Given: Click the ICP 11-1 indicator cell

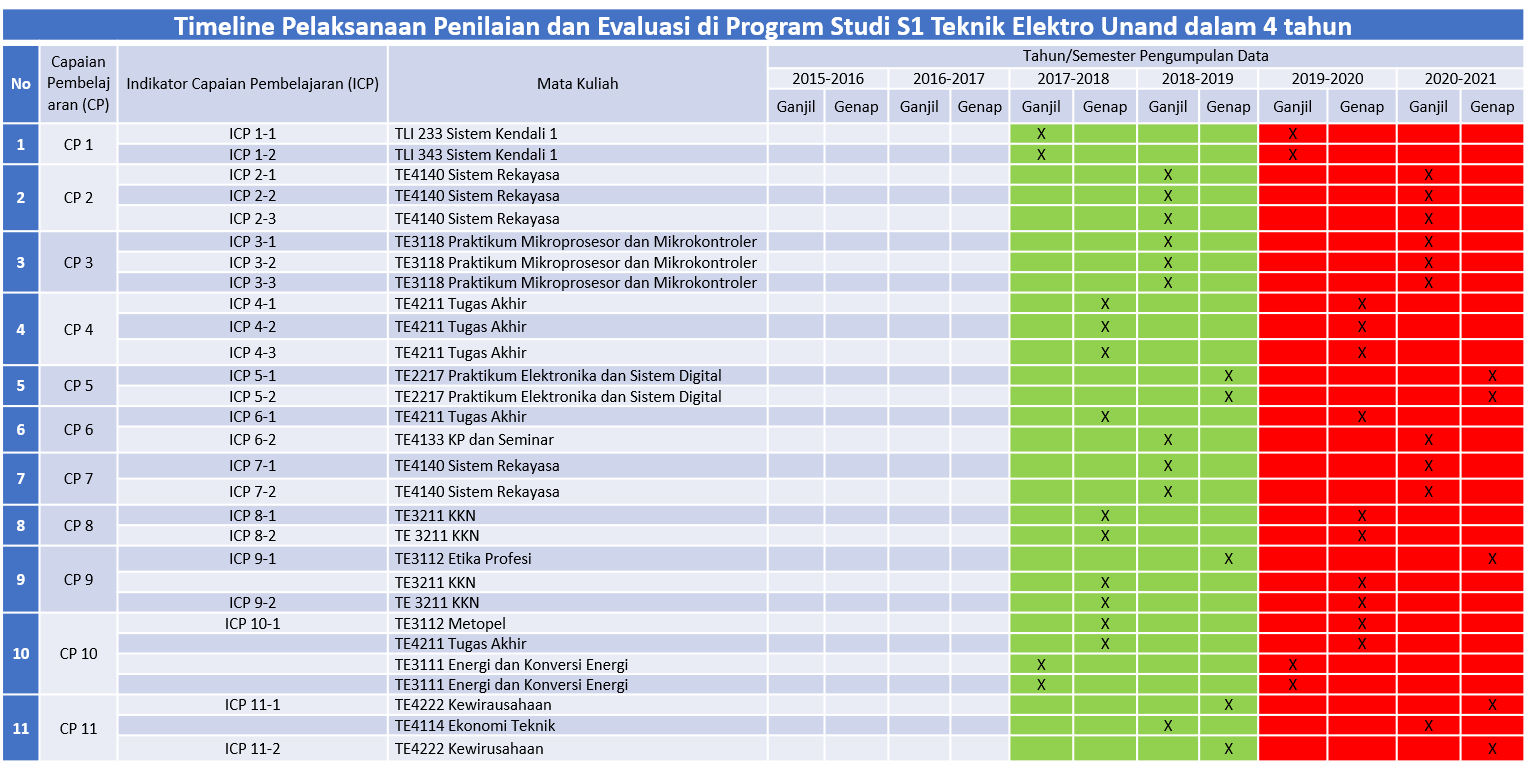Looking at the screenshot, I should click(x=253, y=705).
